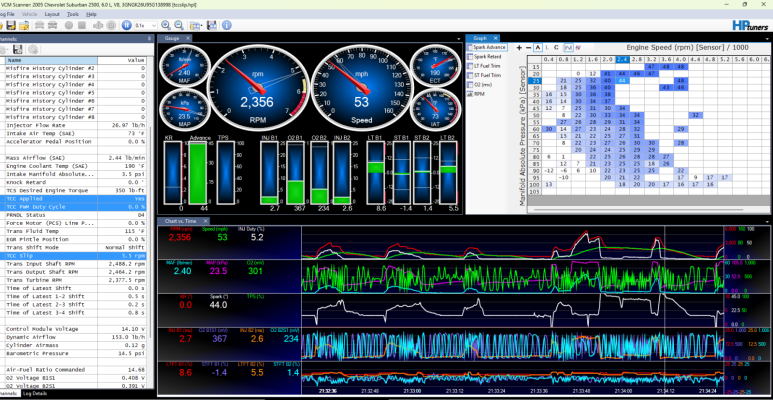
Task: Click the Connect to Vehicle car icon
Action: (x=38, y=25)
